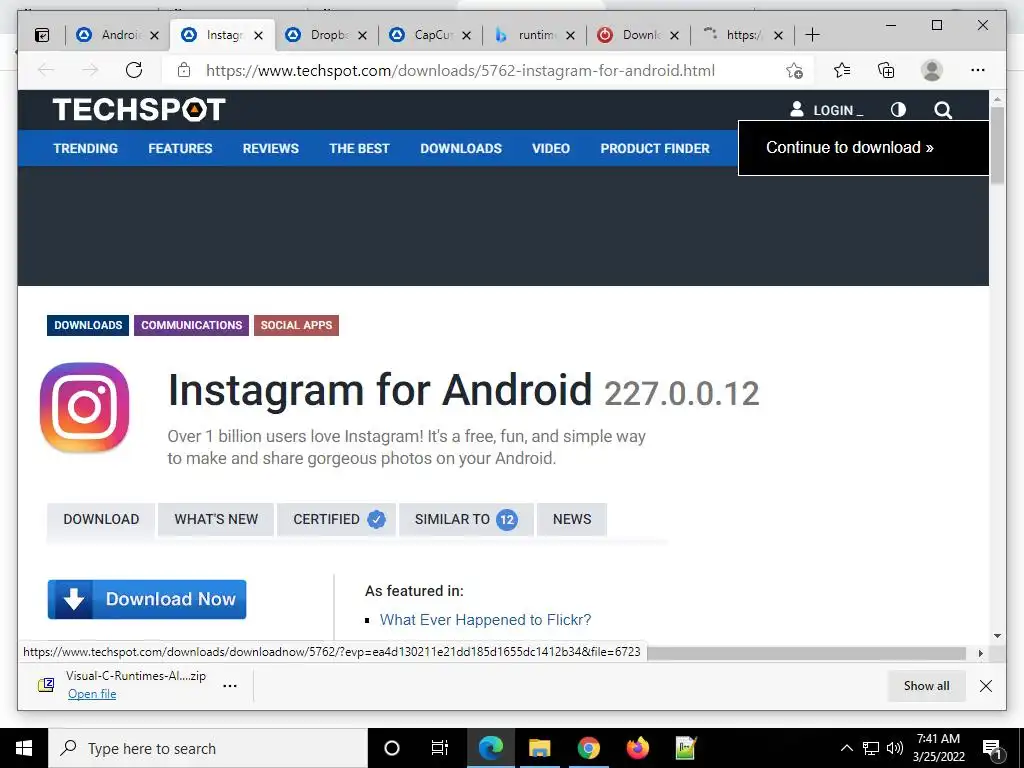Close the downloads bar
Screen dimensions: 1024x768
(986, 686)
